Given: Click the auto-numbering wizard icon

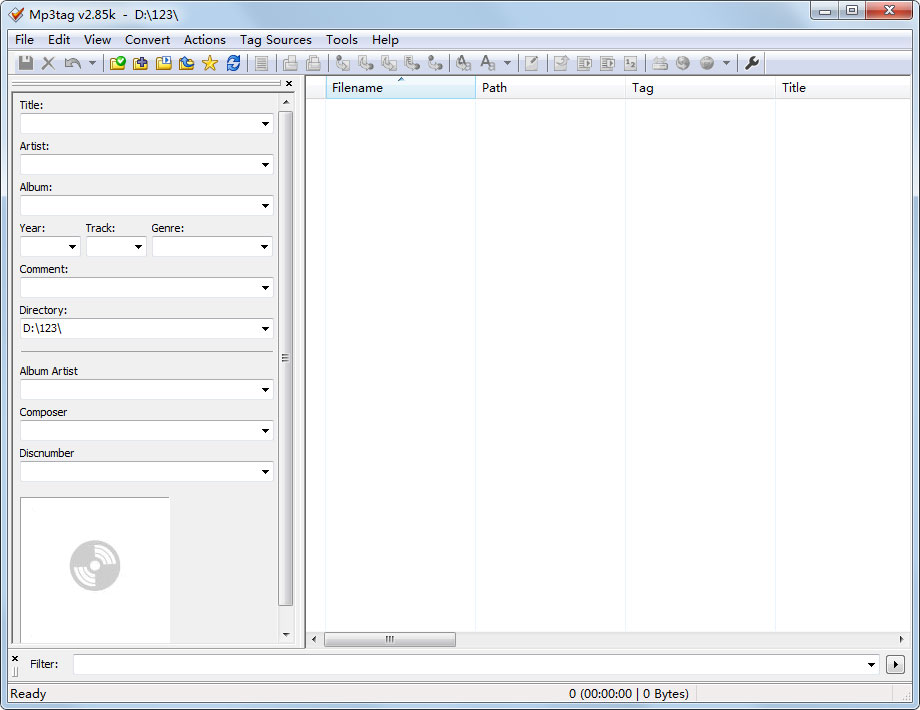Looking at the screenshot, I should (630, 63).
